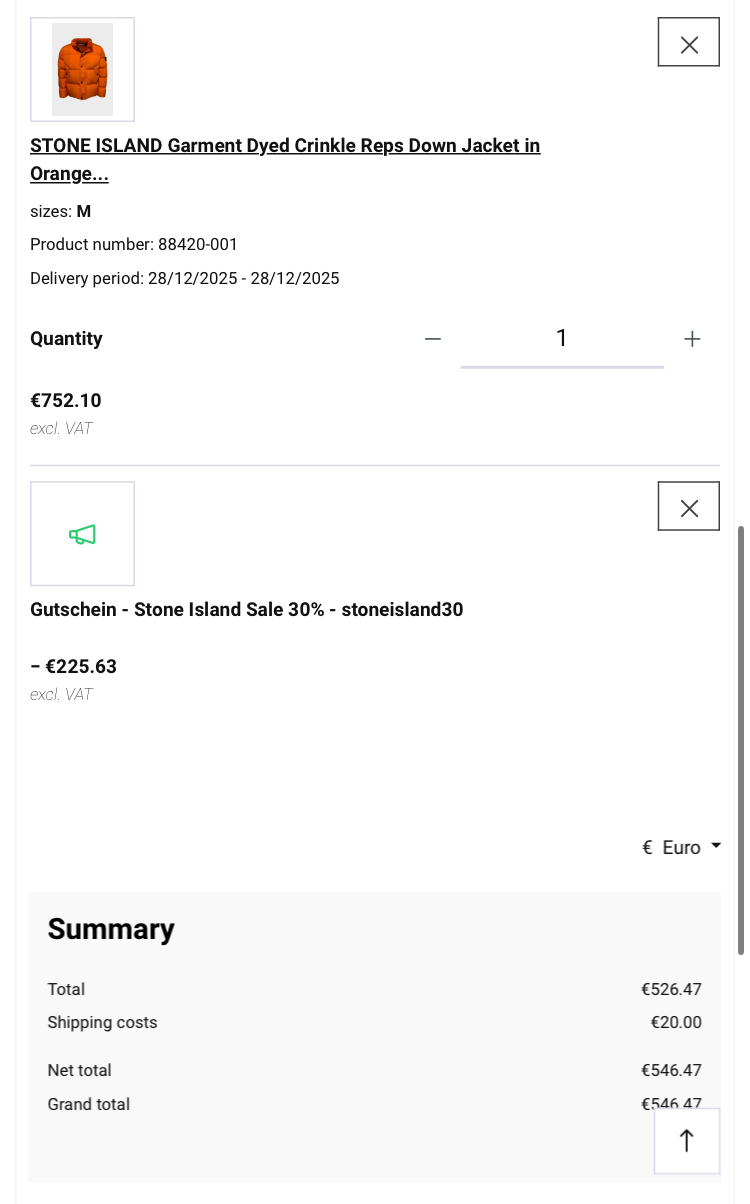Image resolution: width=750 pixels, height=1204 pixels.
Task: Focus the jacket quantity input field
Action: [561, 339]
